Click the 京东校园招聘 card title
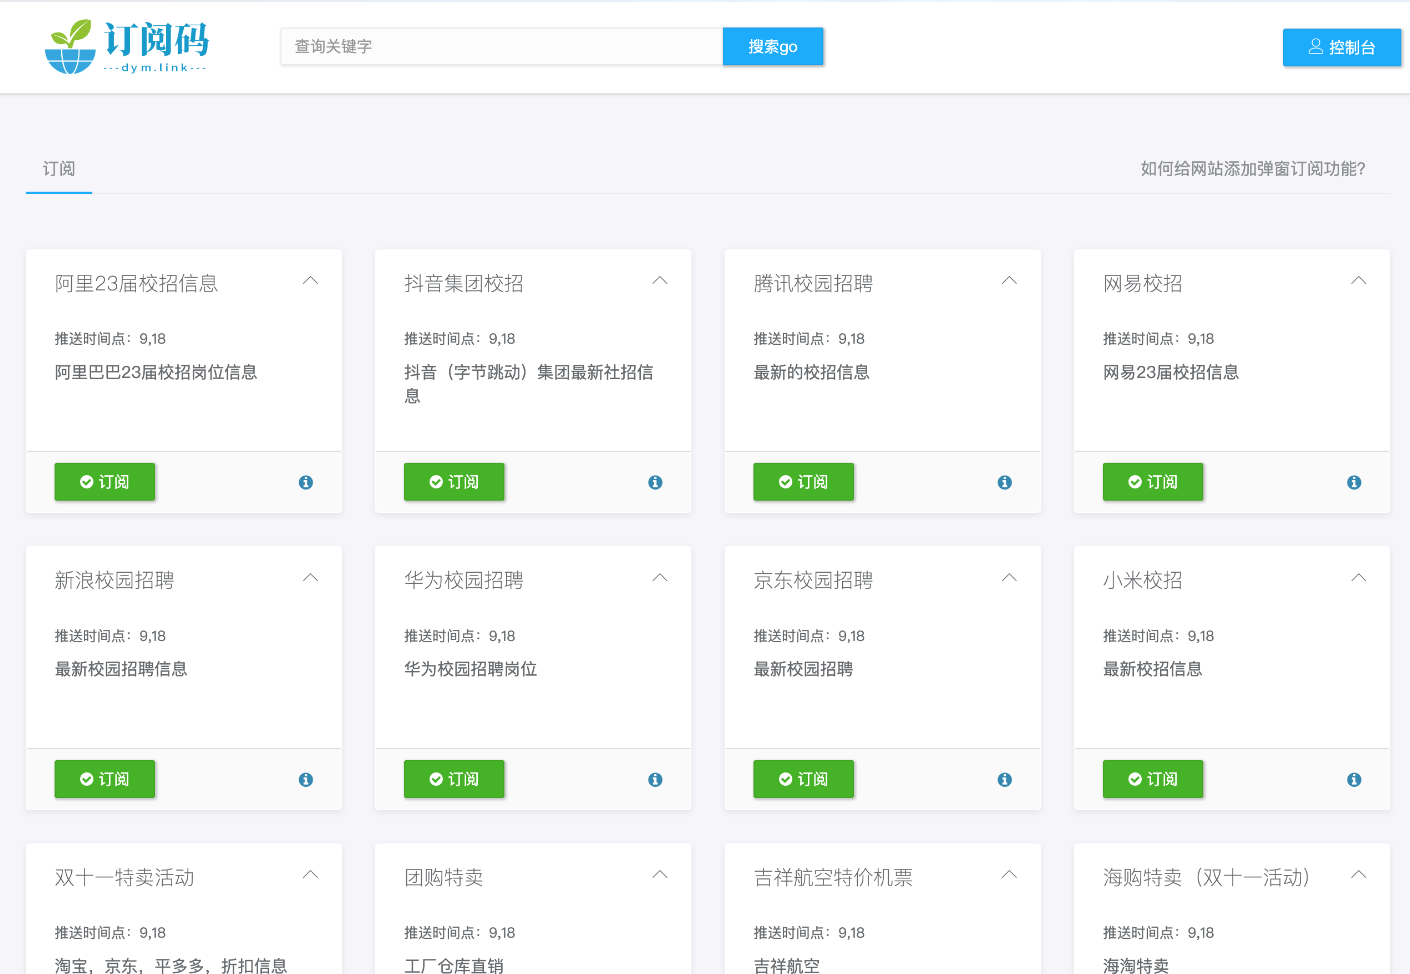The height and width of the screenshot is (974, 1410). pos(813,581)
